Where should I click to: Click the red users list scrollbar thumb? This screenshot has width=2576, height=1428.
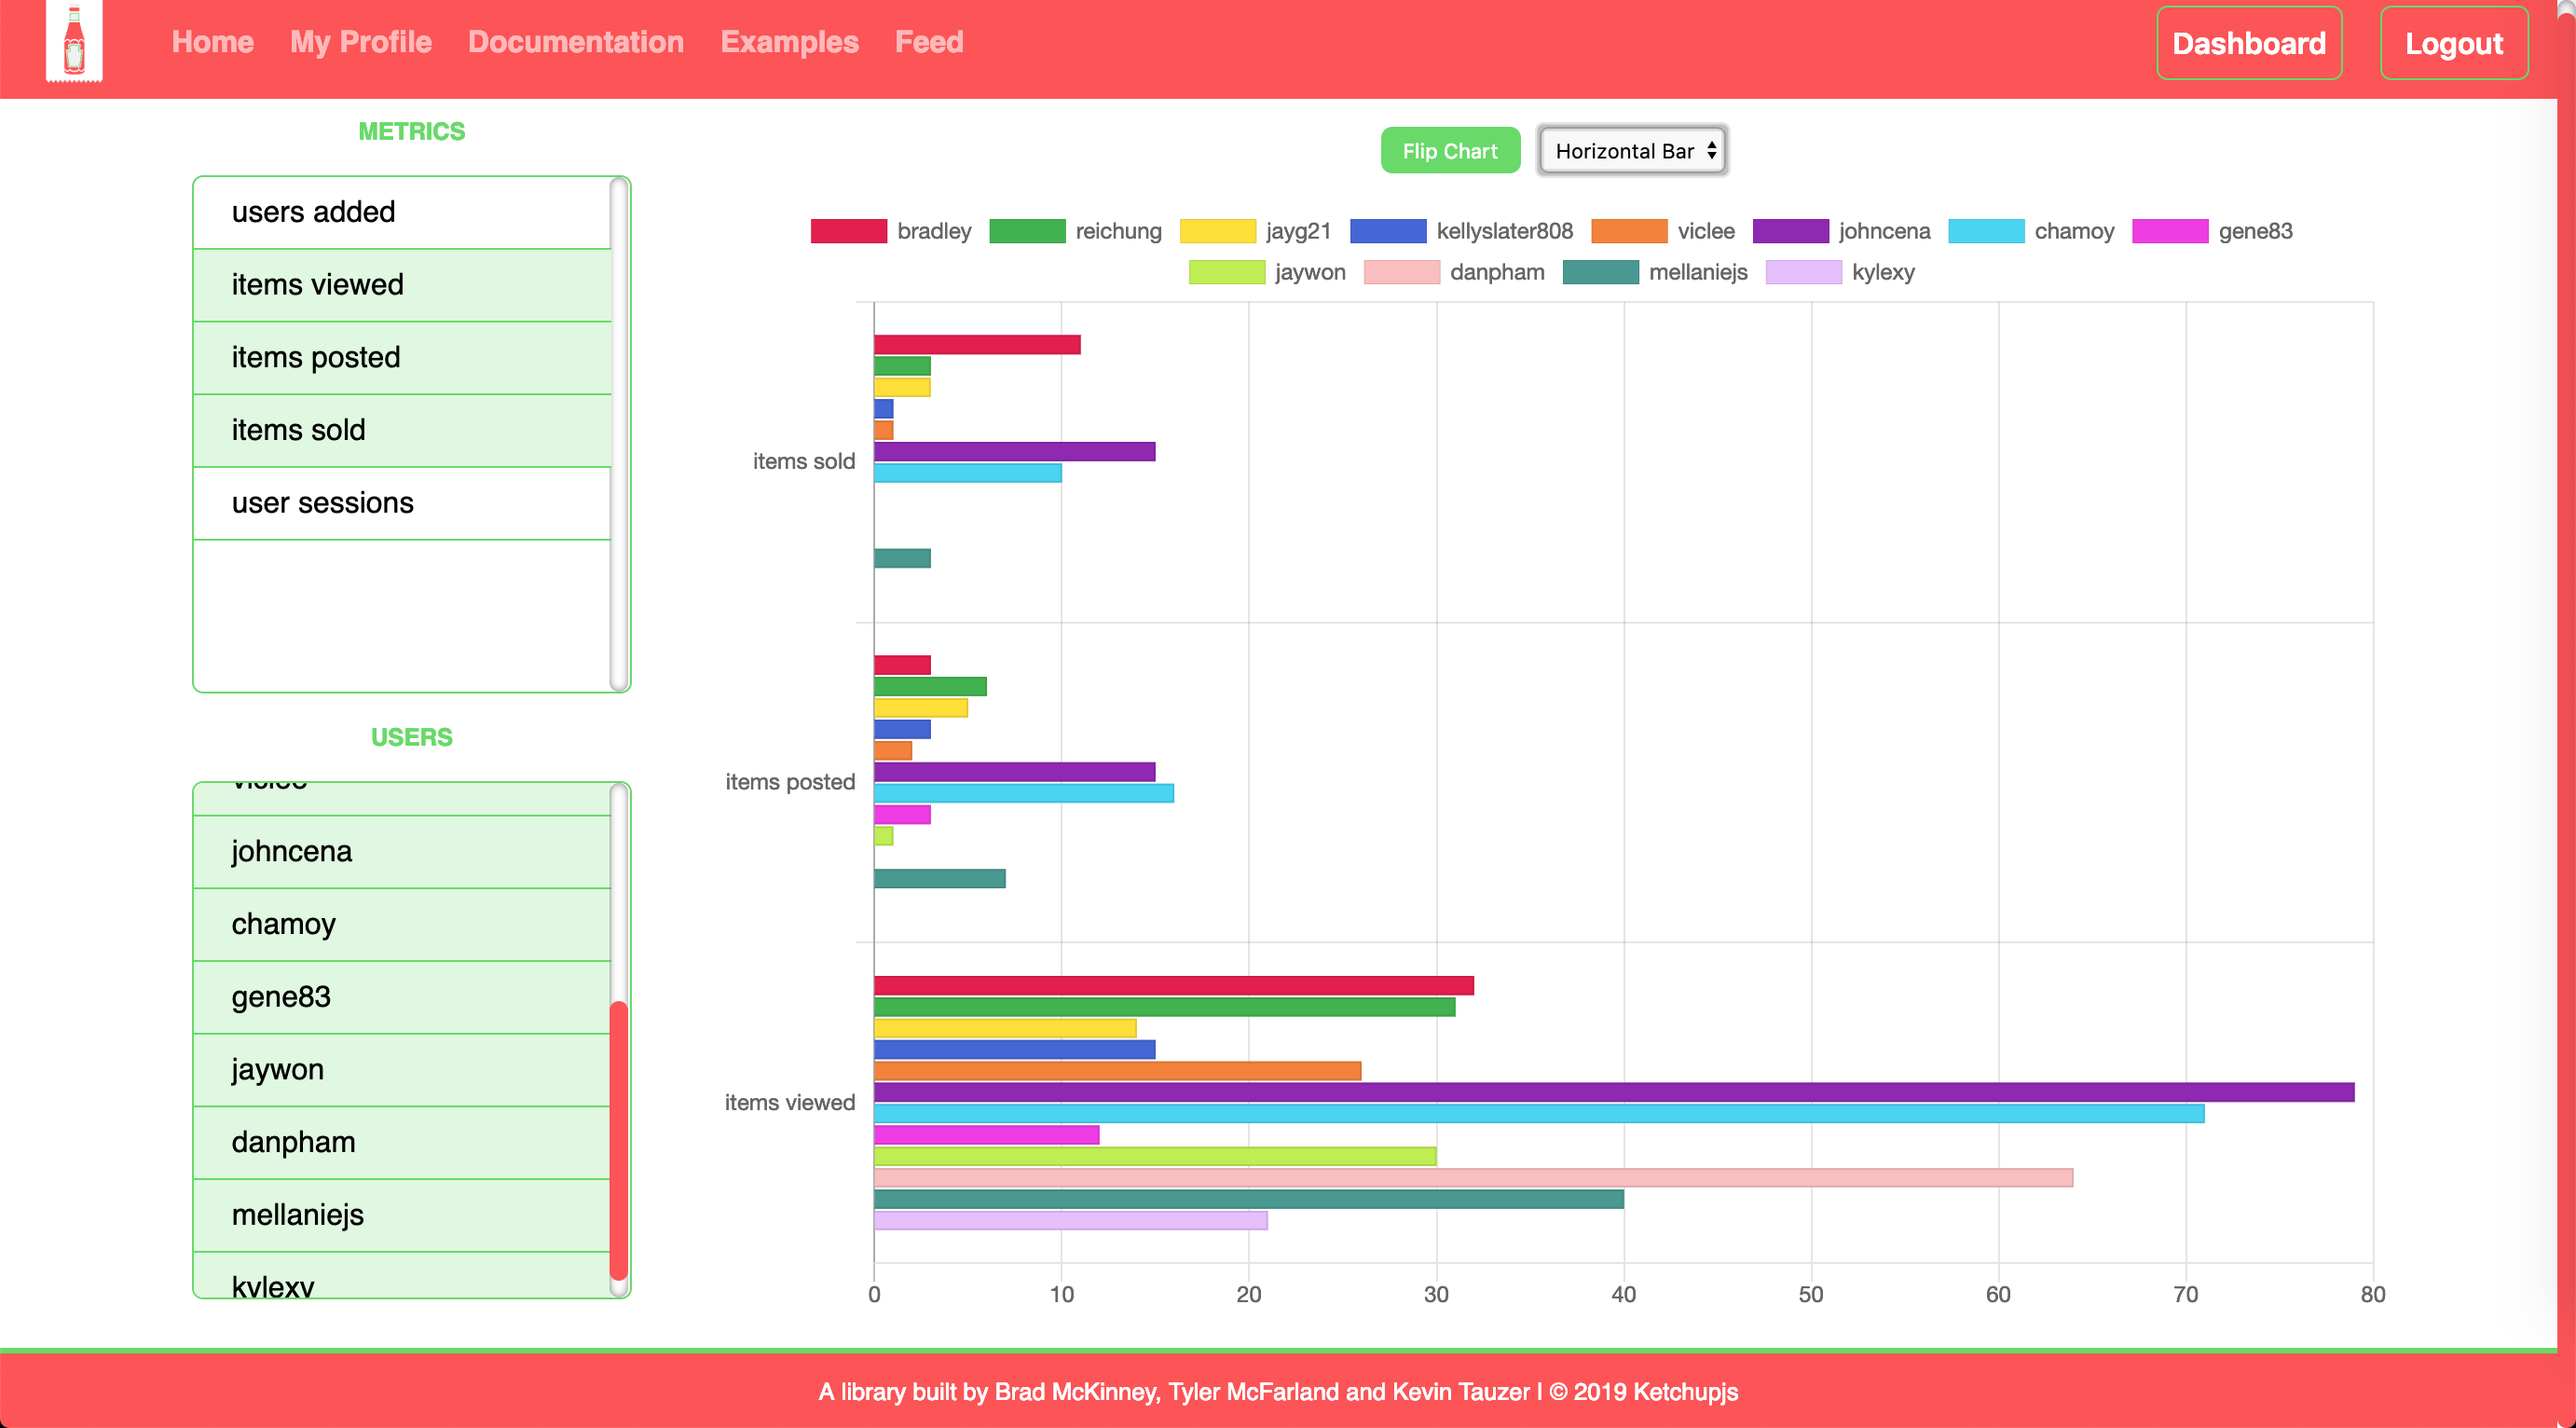(x=619, y=1140)
